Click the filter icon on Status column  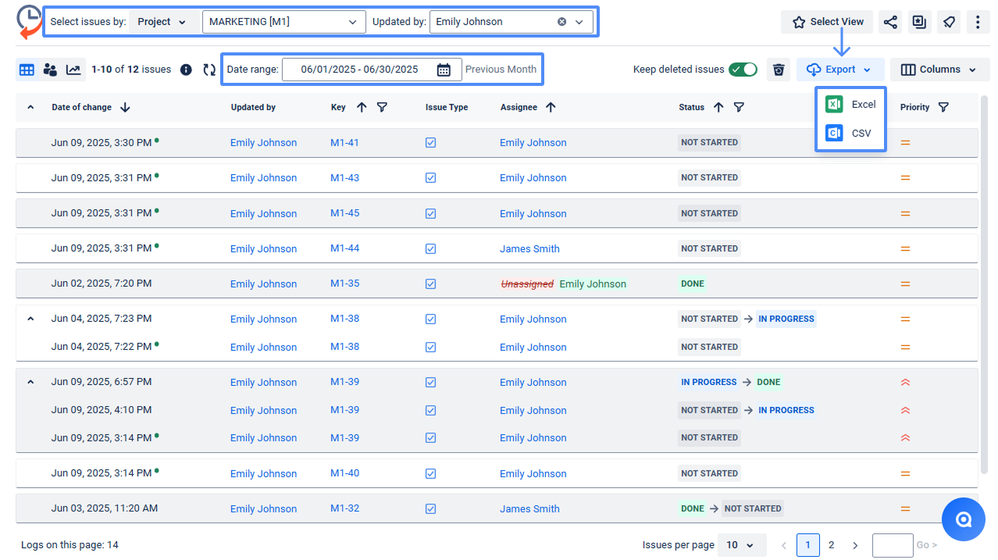[x=739, y=108]
